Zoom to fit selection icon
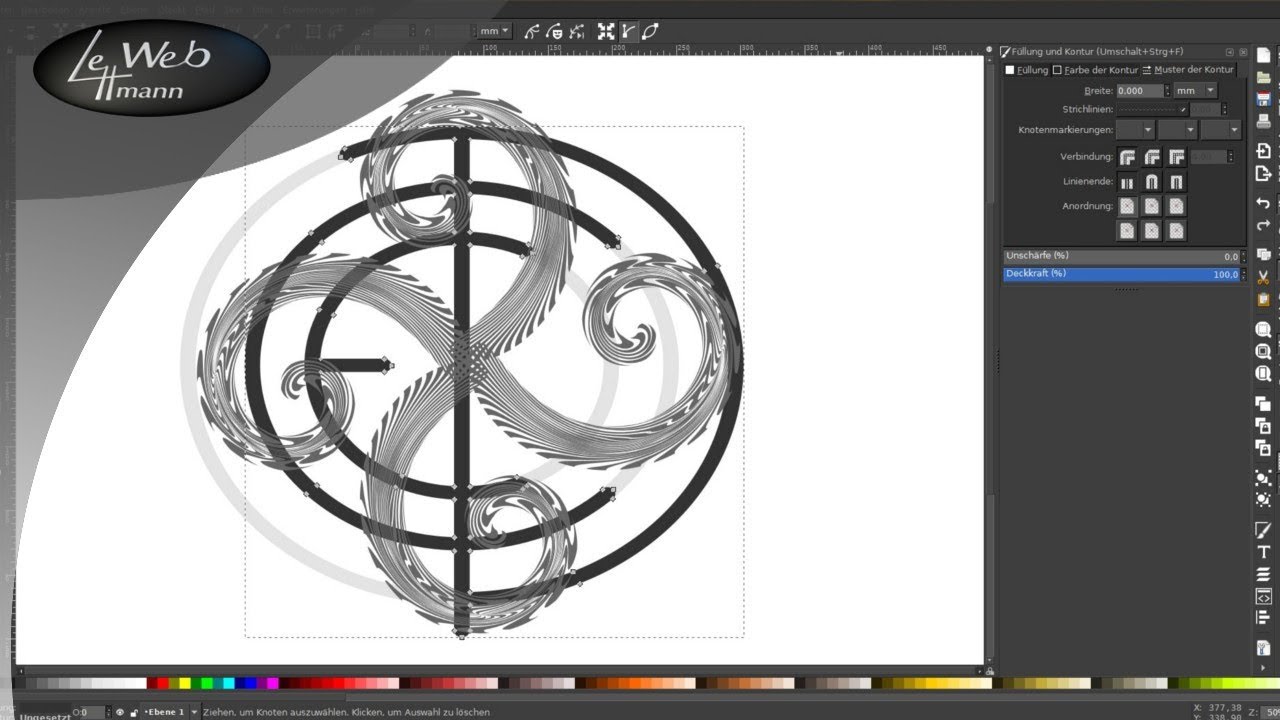Viewport: 1280px width, 720px height. [1263, 329]
